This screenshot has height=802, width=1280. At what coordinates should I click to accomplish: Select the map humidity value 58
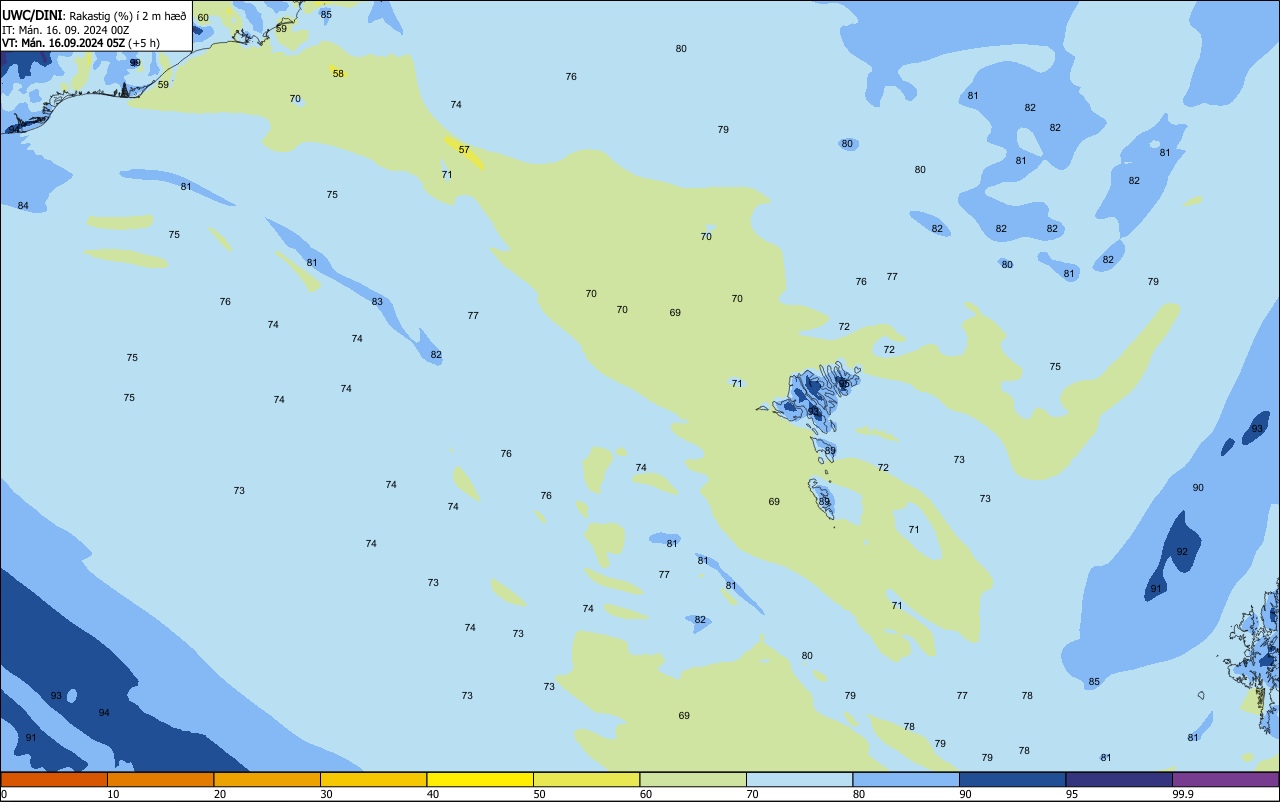click(338, 74)
